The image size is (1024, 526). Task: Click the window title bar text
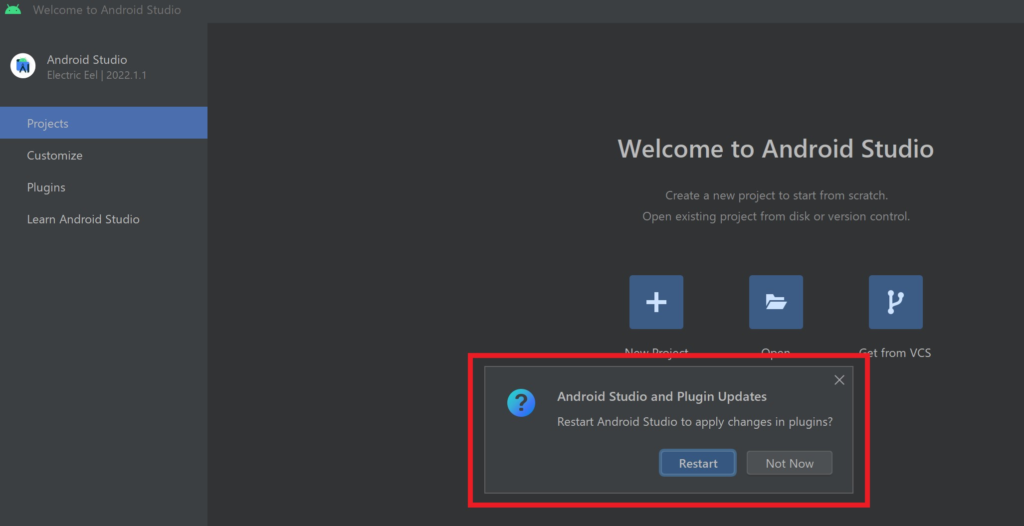[107, 10]
